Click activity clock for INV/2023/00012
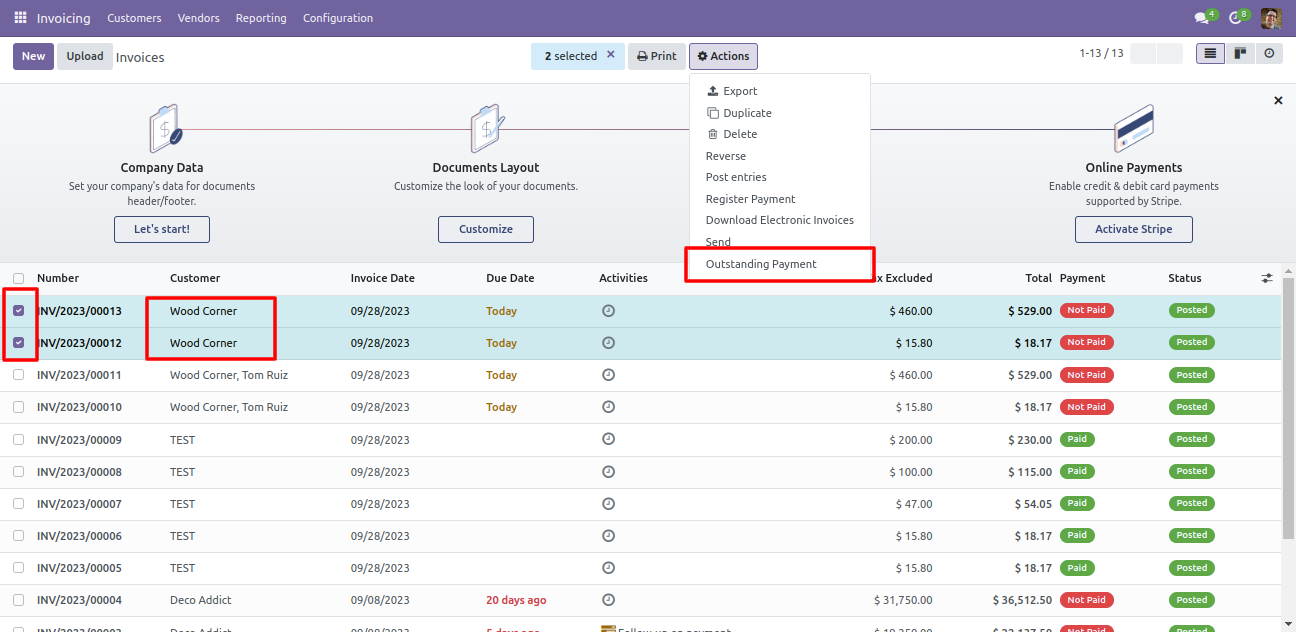 tap(608, 343)
